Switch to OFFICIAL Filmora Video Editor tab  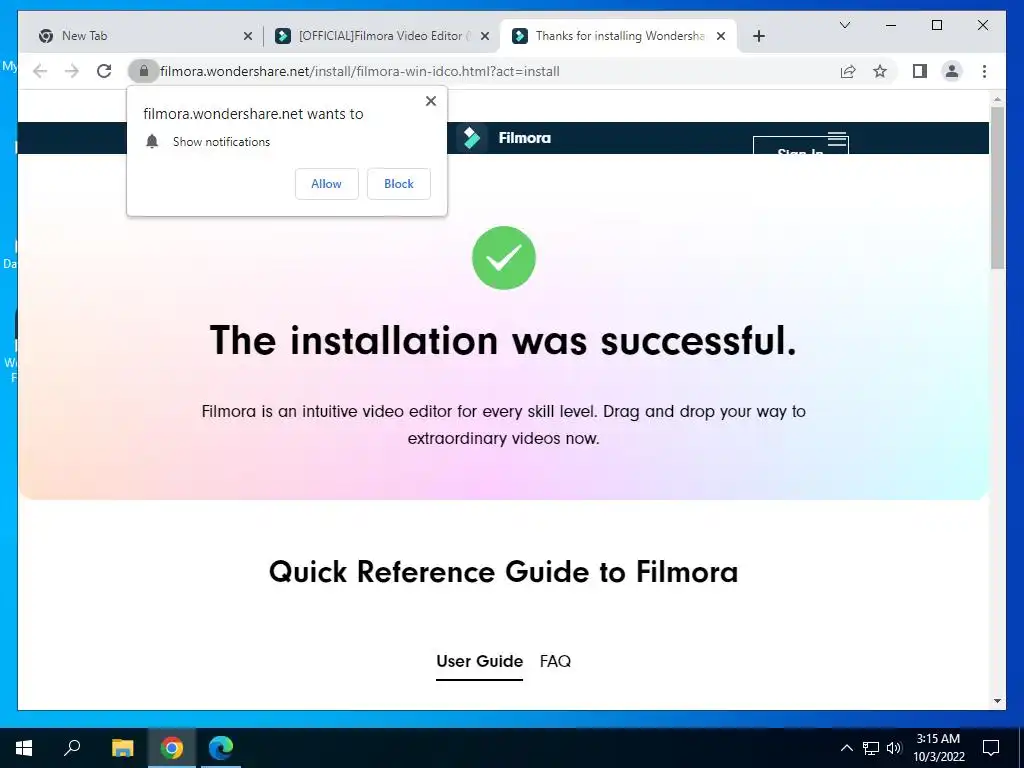381,36
